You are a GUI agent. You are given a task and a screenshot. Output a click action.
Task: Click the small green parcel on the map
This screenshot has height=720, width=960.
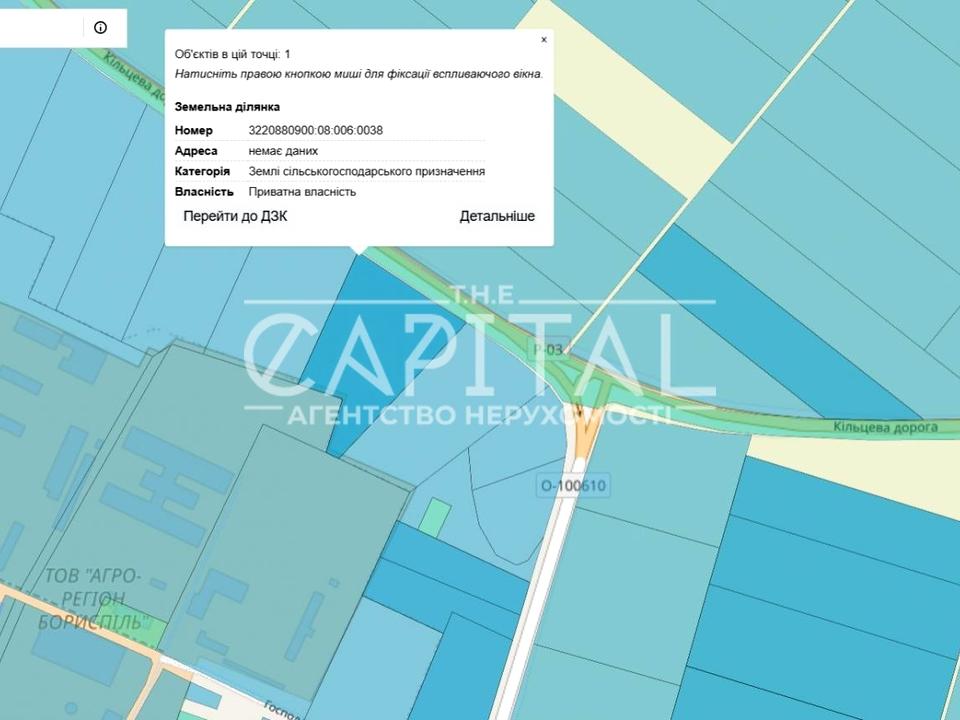click(435, 518)
